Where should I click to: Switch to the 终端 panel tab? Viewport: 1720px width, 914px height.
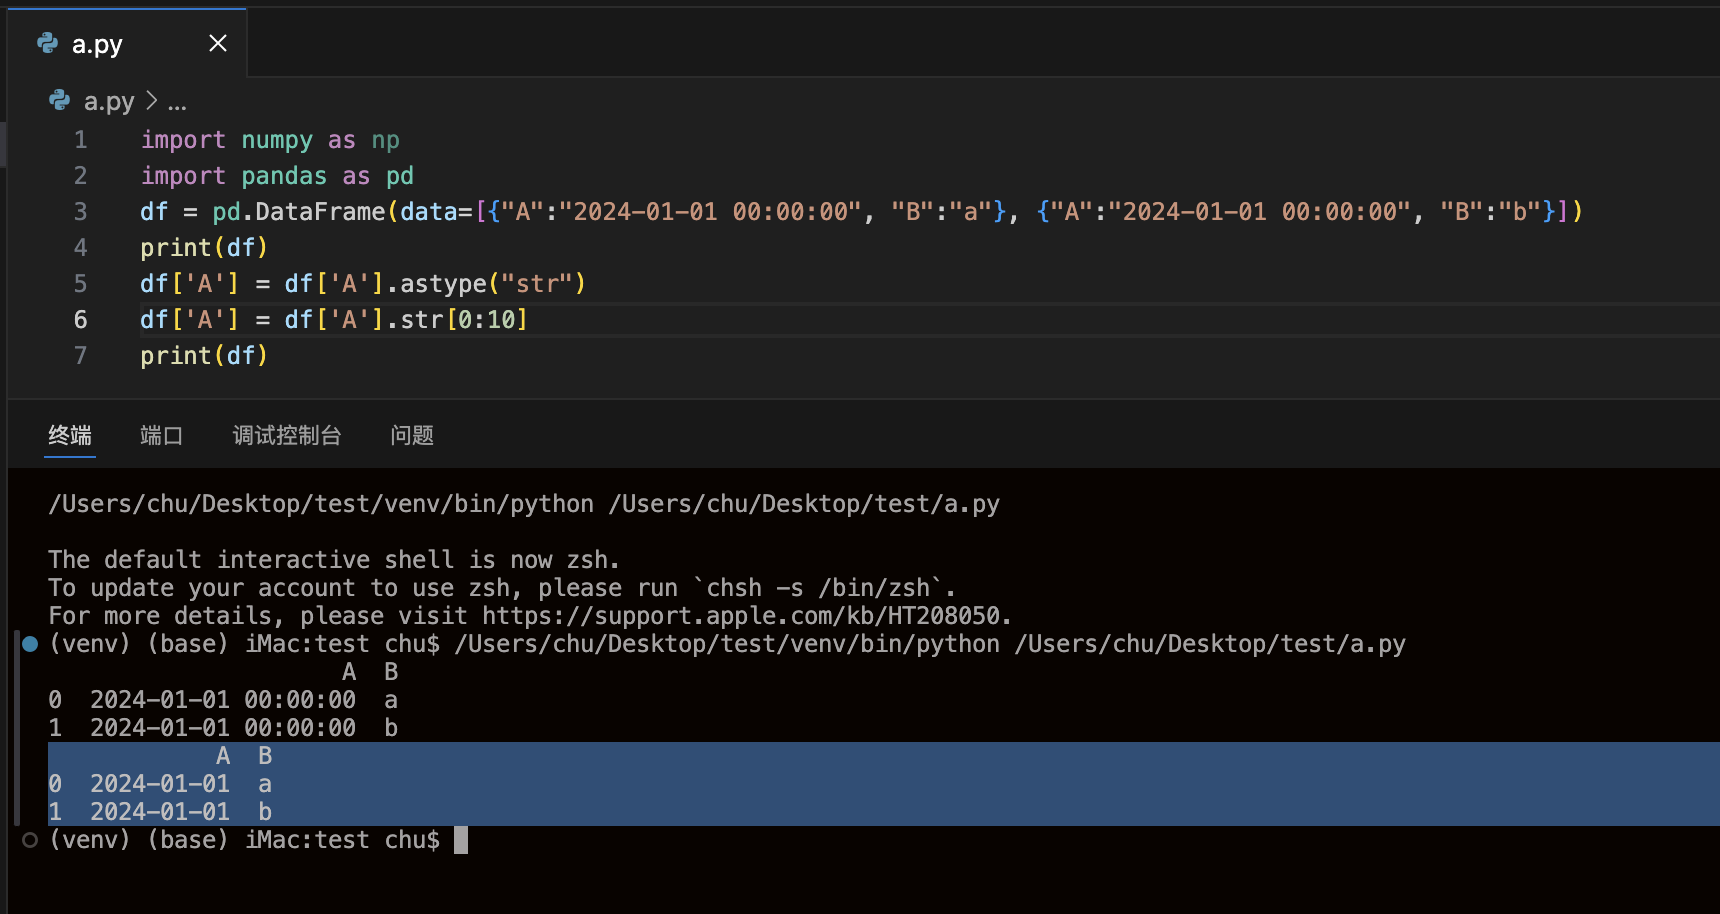tap(70, 435)
